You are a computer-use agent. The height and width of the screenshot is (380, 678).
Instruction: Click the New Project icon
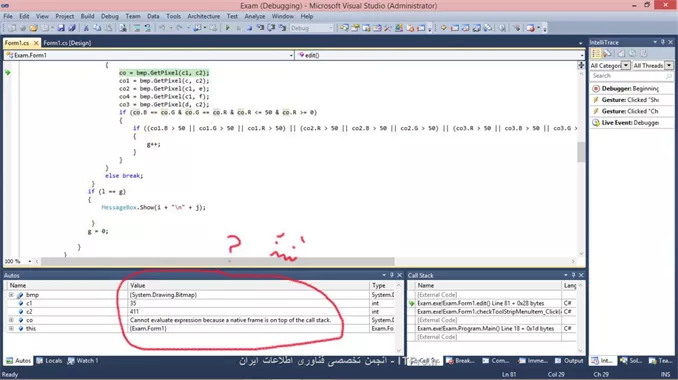12,28
